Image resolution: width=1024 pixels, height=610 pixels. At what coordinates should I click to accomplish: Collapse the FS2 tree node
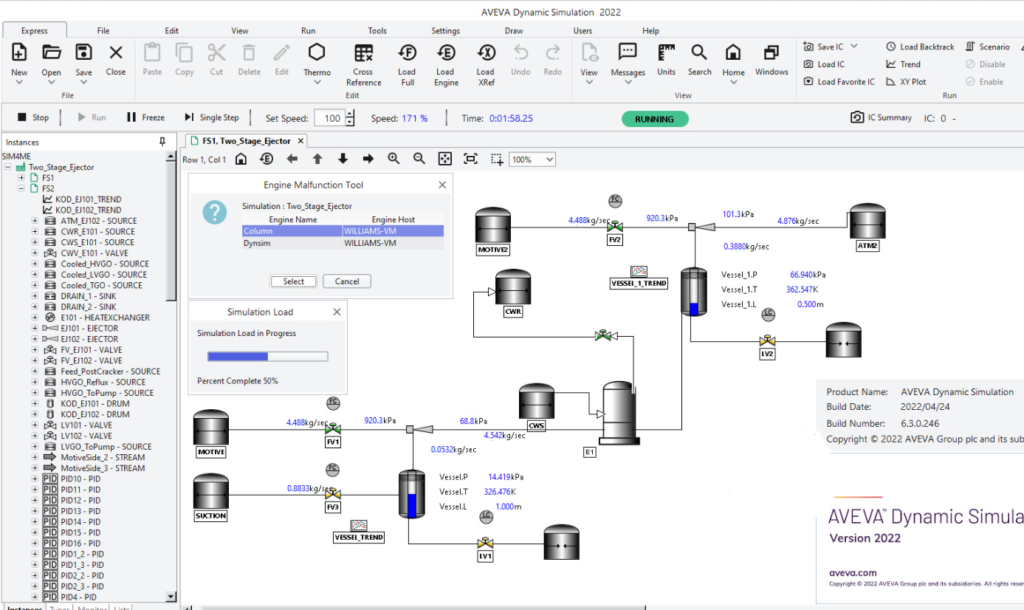click(21, 188)
